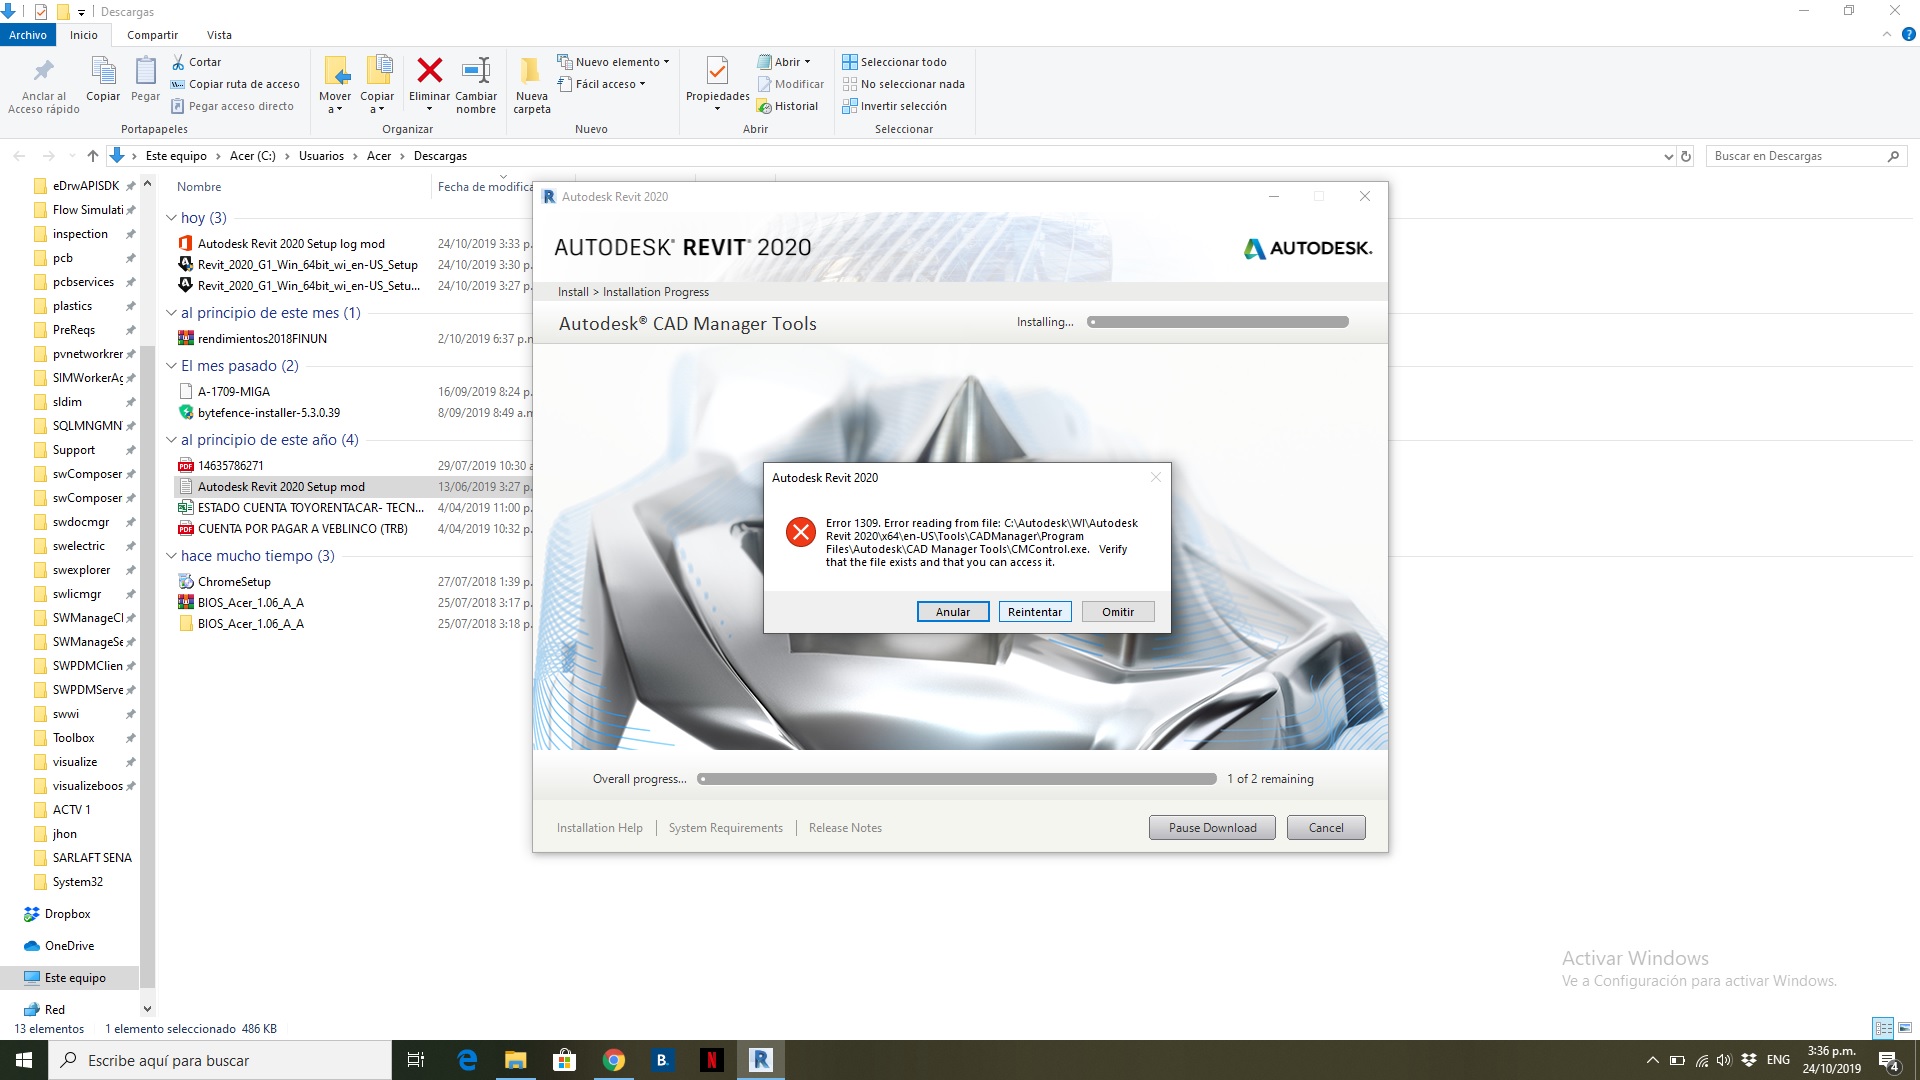Click the Propiedades checkmark icon

coord(717,71)
